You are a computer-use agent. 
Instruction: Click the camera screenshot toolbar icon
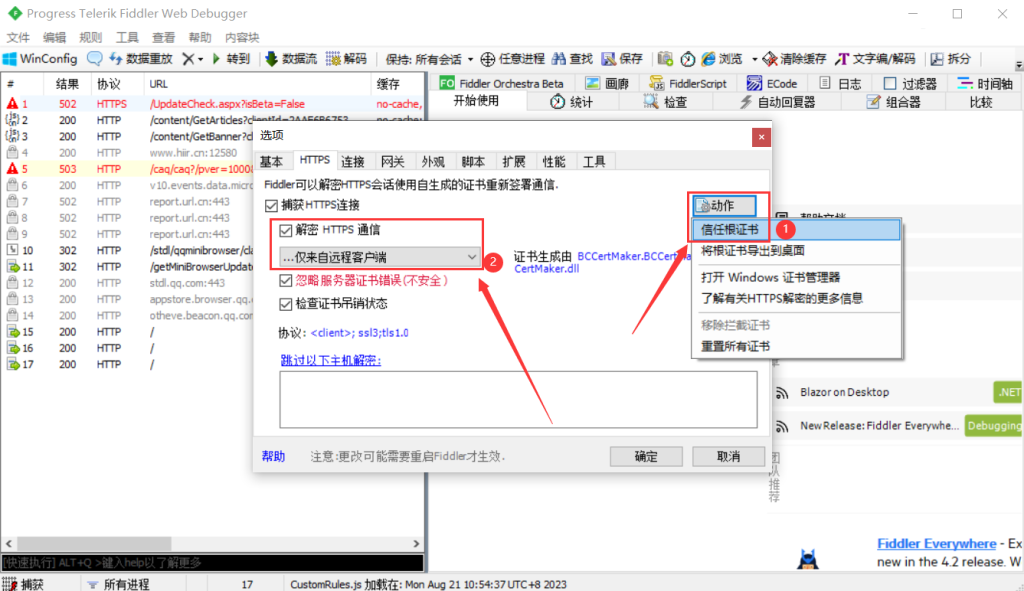point(665,59)
